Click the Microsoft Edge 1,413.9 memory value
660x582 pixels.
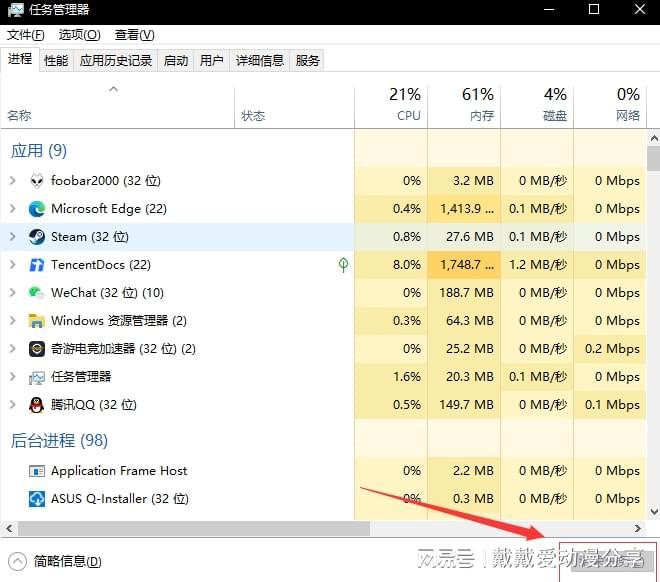click(x=467, y=209)
